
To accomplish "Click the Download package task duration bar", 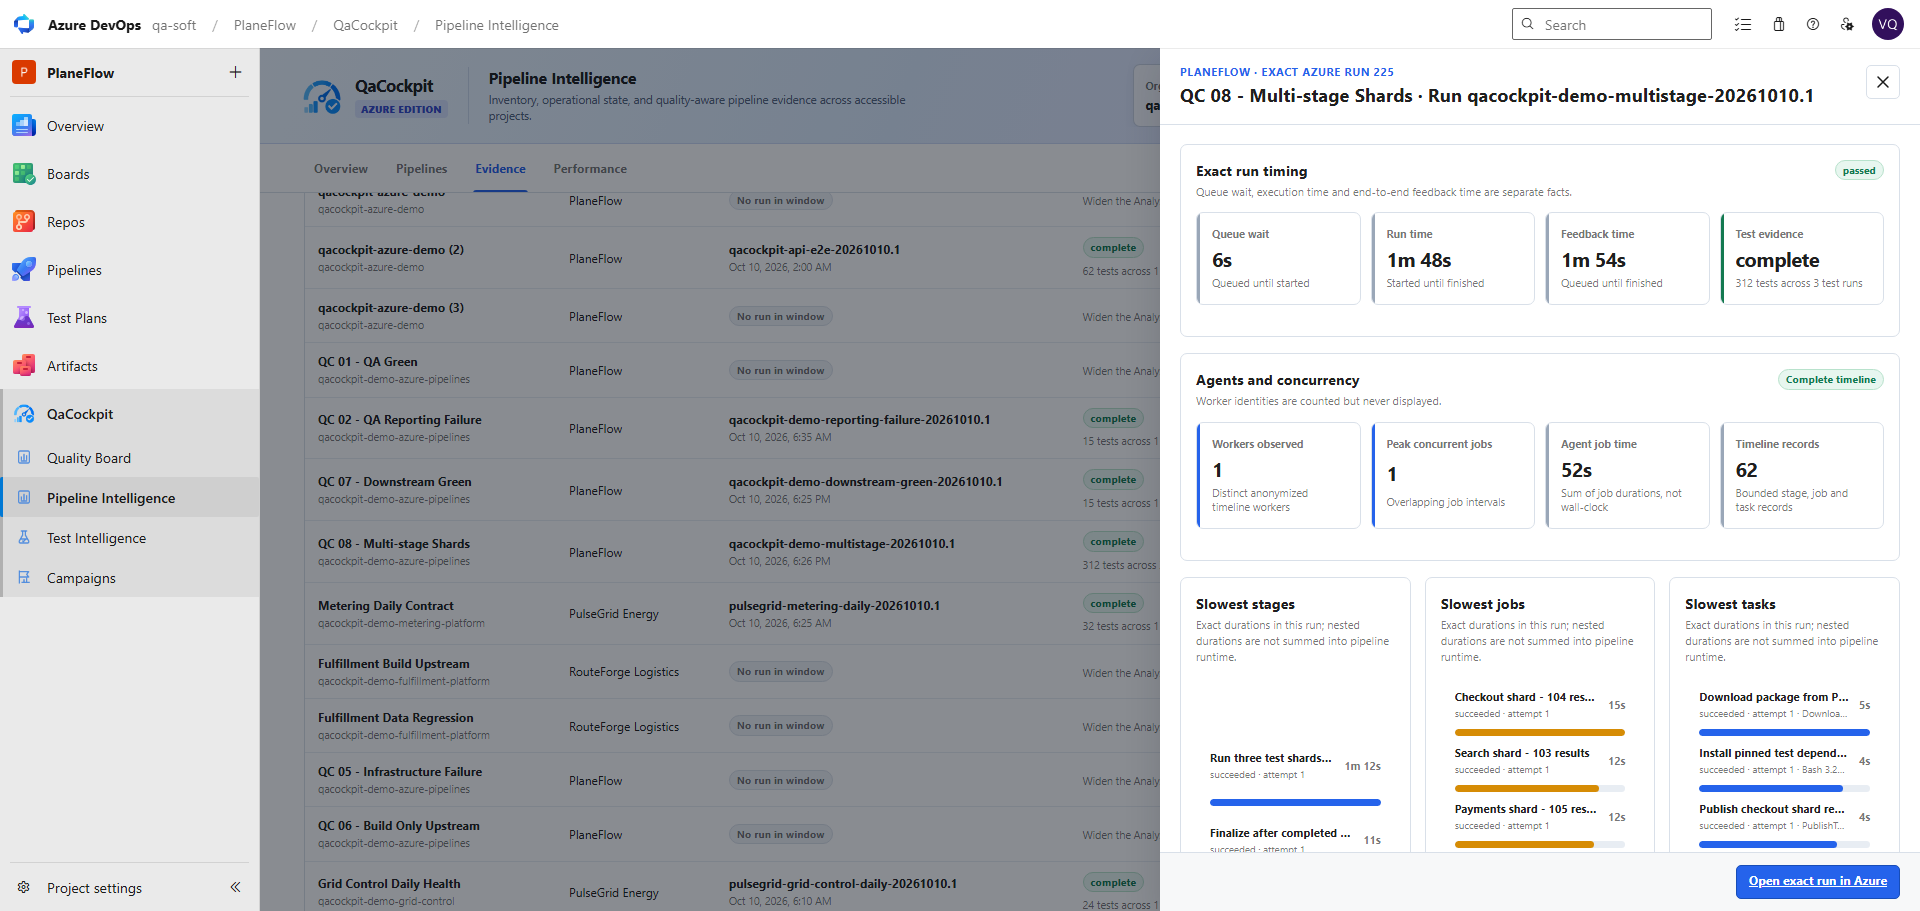I will [1784, 733].
